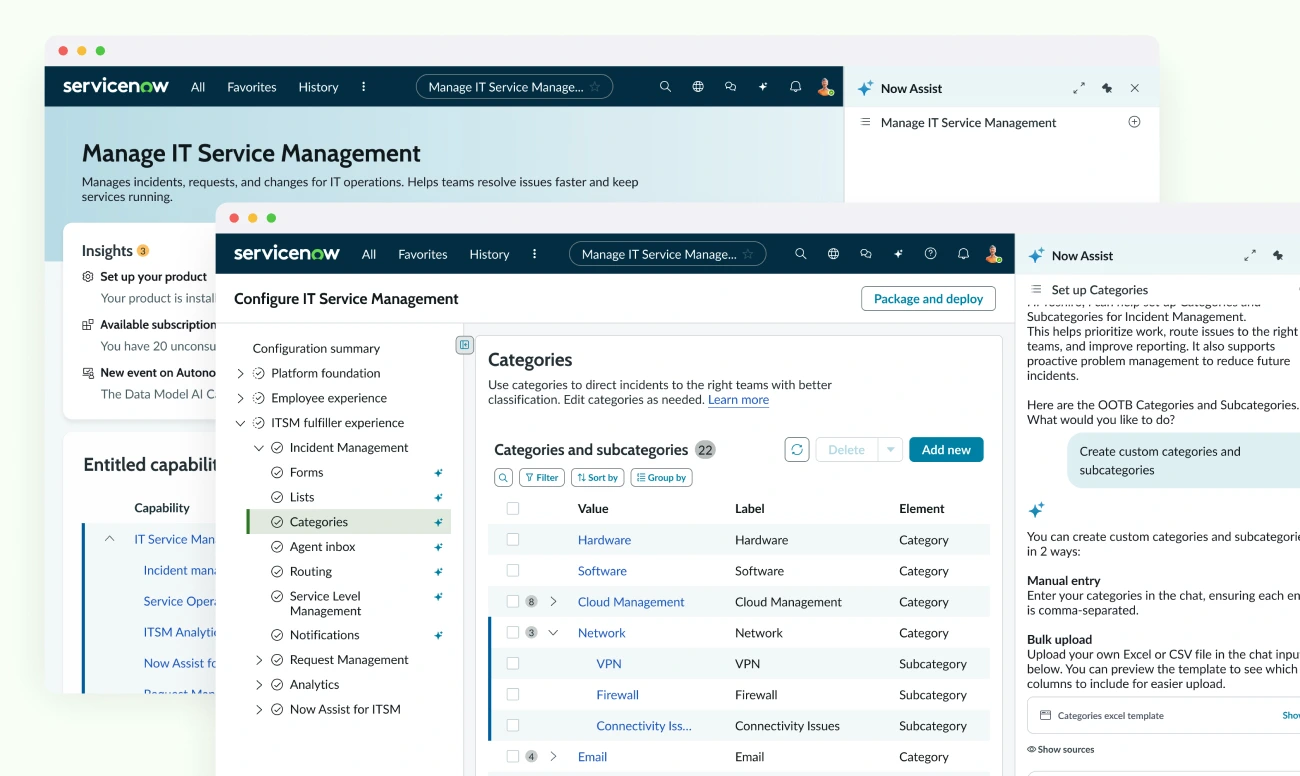Open dropdown arrow next to Delete
Viewport: 1300px width, 776px height.
890,450
